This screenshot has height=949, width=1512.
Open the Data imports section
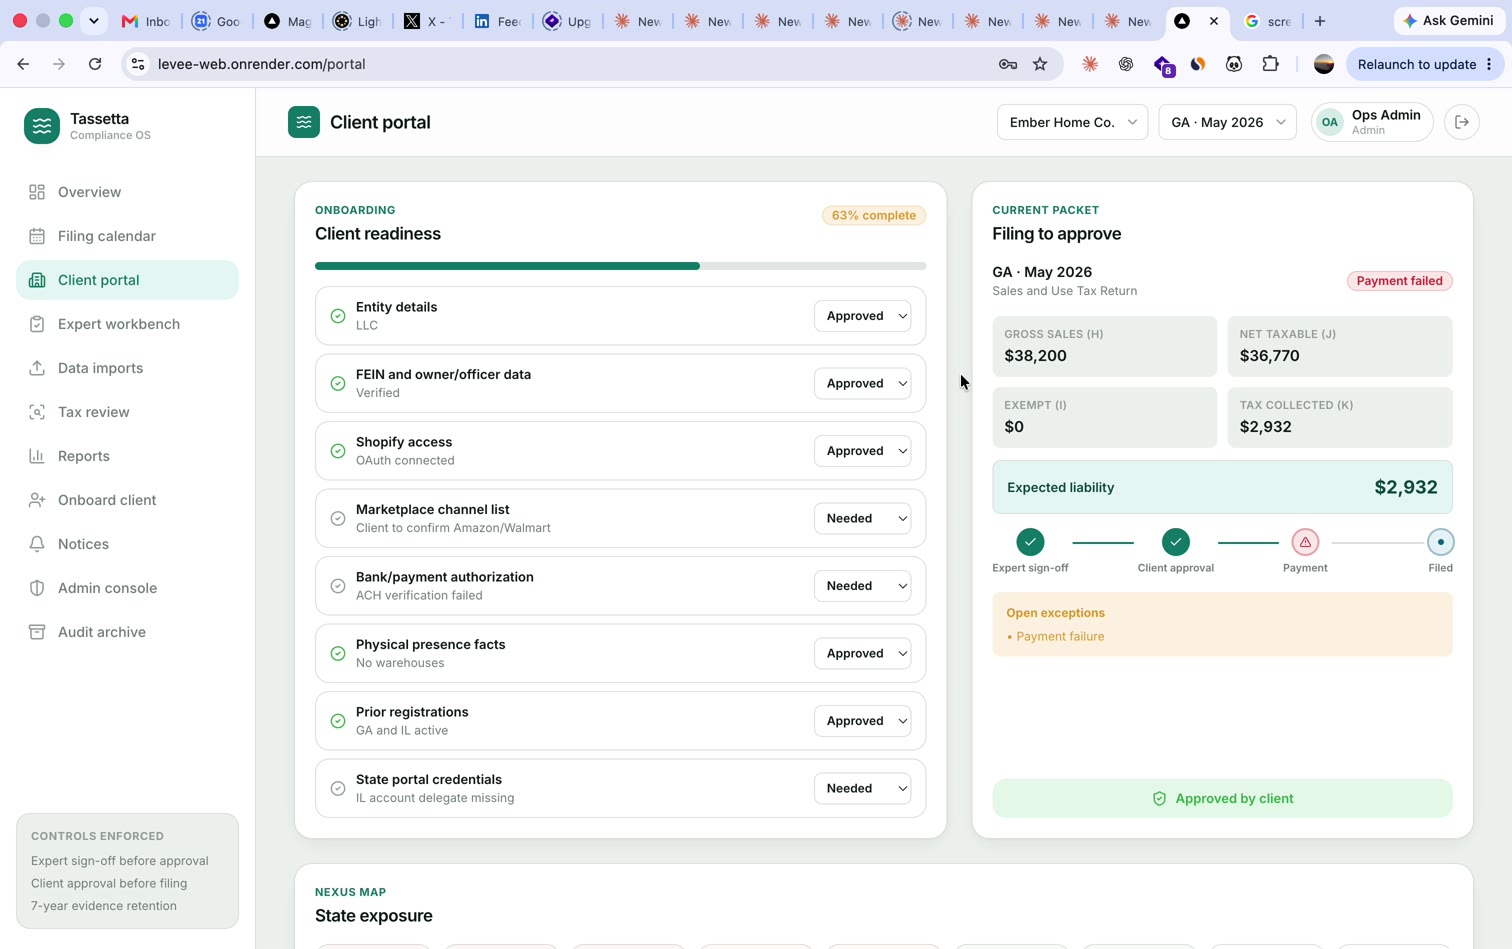point(127,368)
